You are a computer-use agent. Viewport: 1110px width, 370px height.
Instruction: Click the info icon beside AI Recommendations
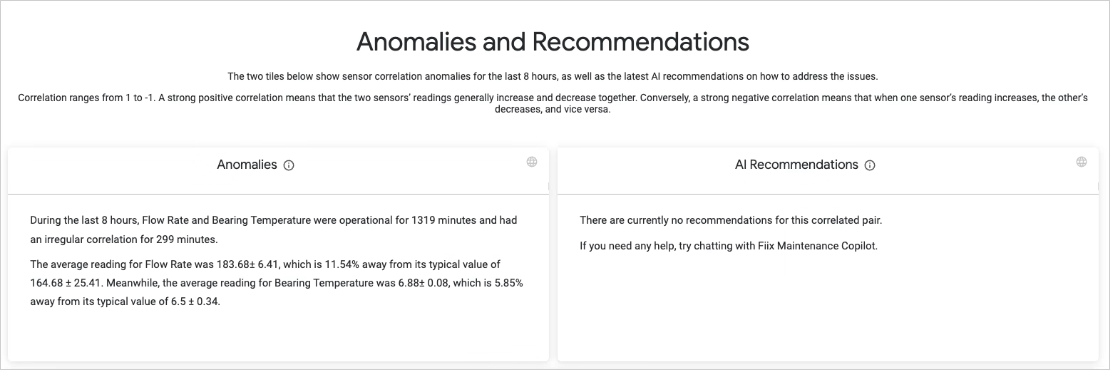tap(870, 166)
